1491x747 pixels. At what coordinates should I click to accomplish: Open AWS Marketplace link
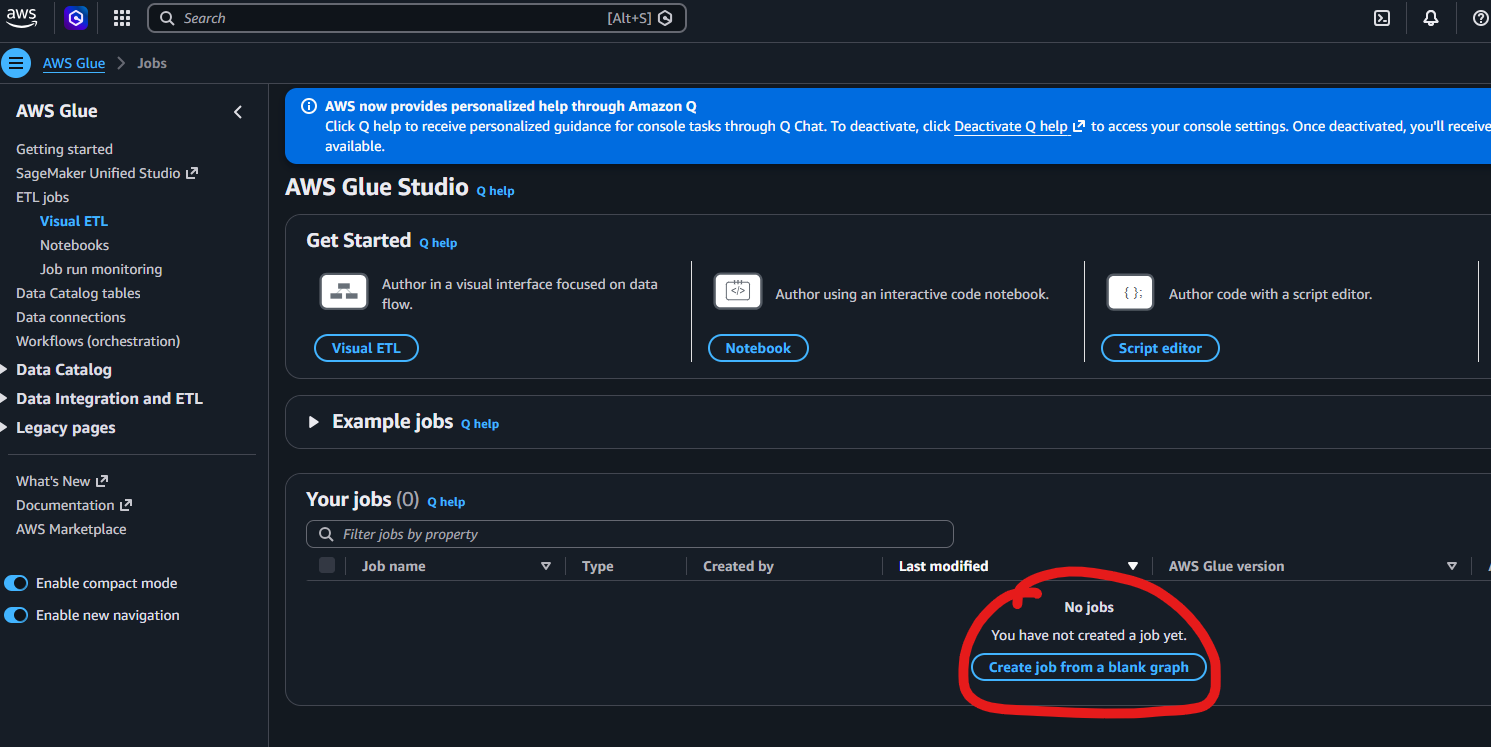pyautogui.click(x=71, y=529)
